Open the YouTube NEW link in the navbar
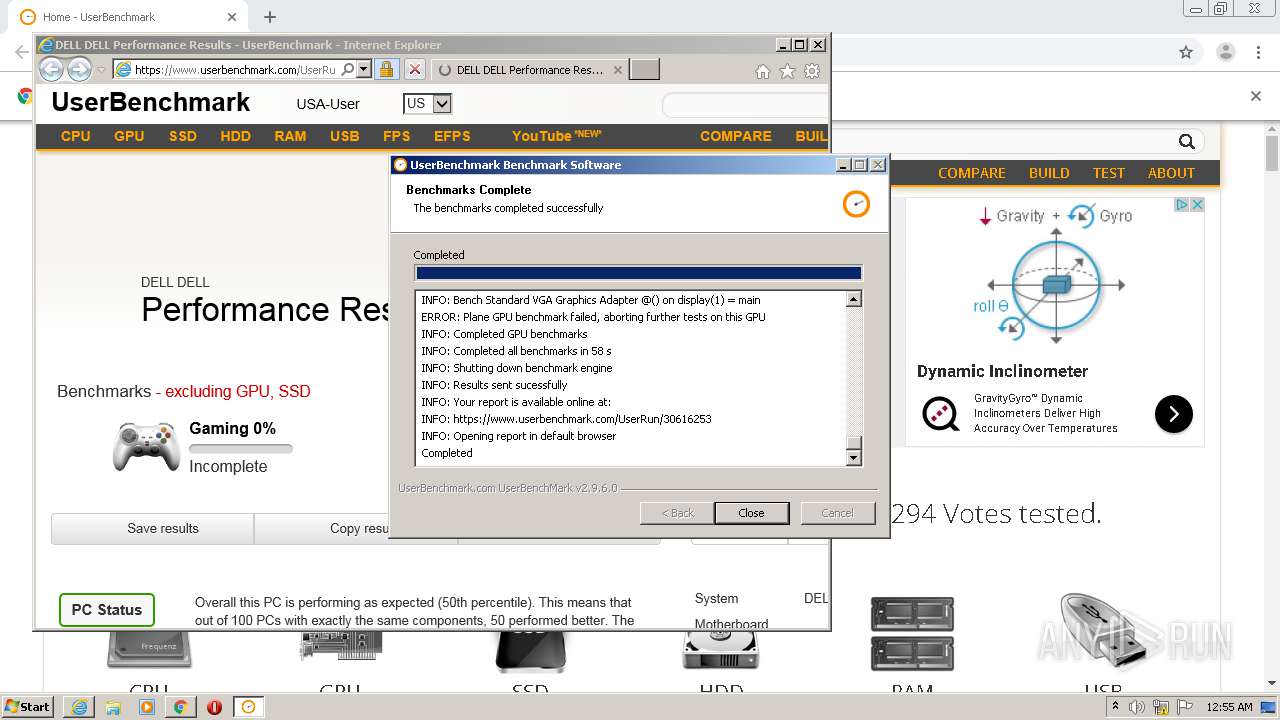This screenshot has height=720, width=1280. point(557,136)
